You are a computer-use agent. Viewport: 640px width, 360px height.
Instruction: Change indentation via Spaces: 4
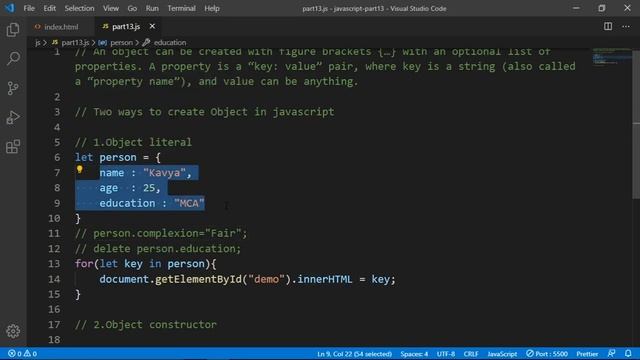point(414,354)
